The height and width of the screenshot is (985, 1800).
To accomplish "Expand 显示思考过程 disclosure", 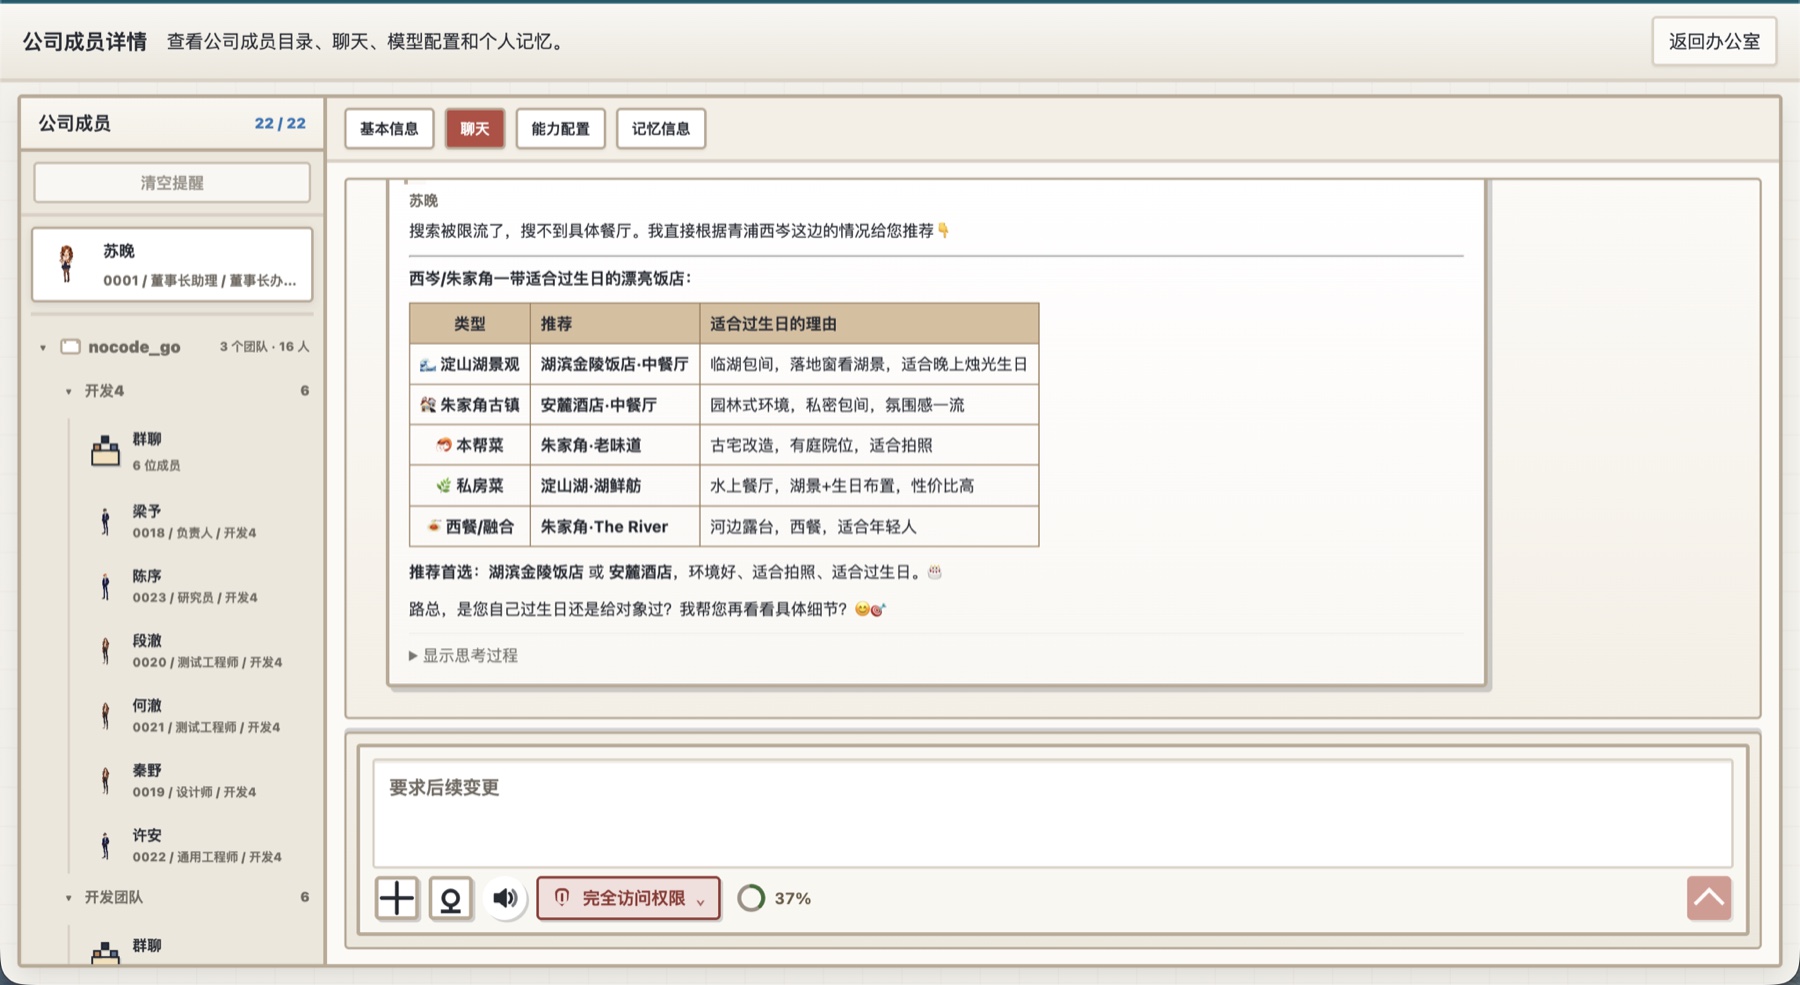I will (x=463, y=656).
